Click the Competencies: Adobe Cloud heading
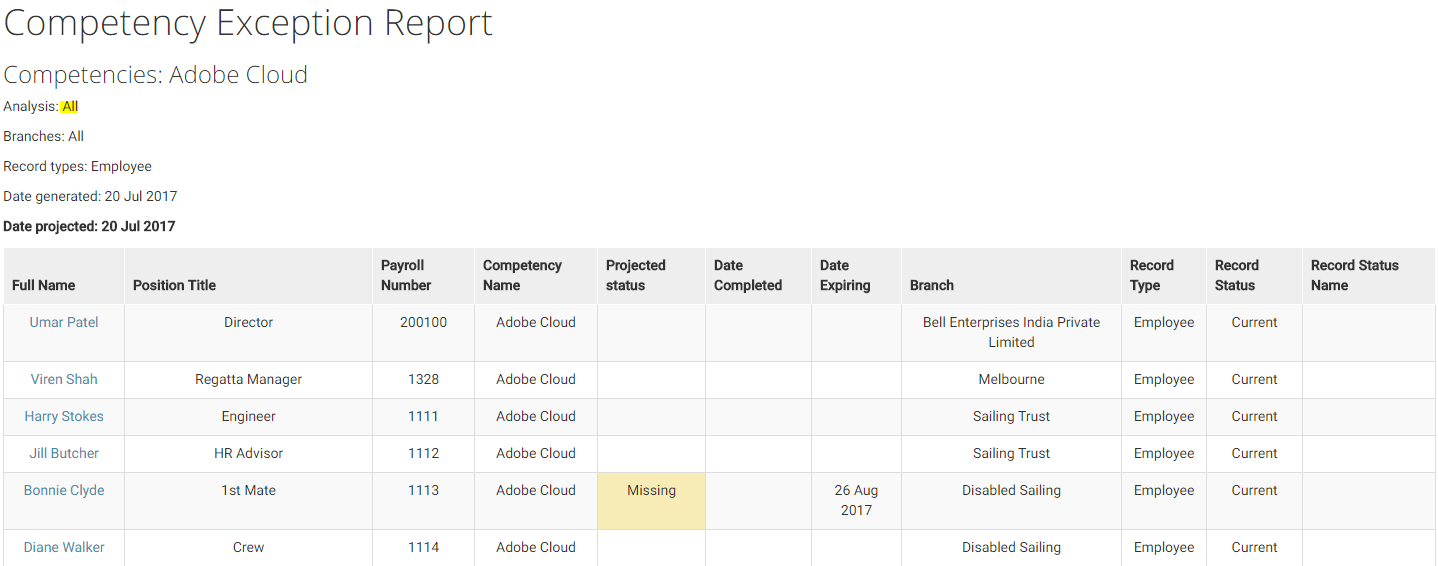1438x566 pixels. coord(156,75)
